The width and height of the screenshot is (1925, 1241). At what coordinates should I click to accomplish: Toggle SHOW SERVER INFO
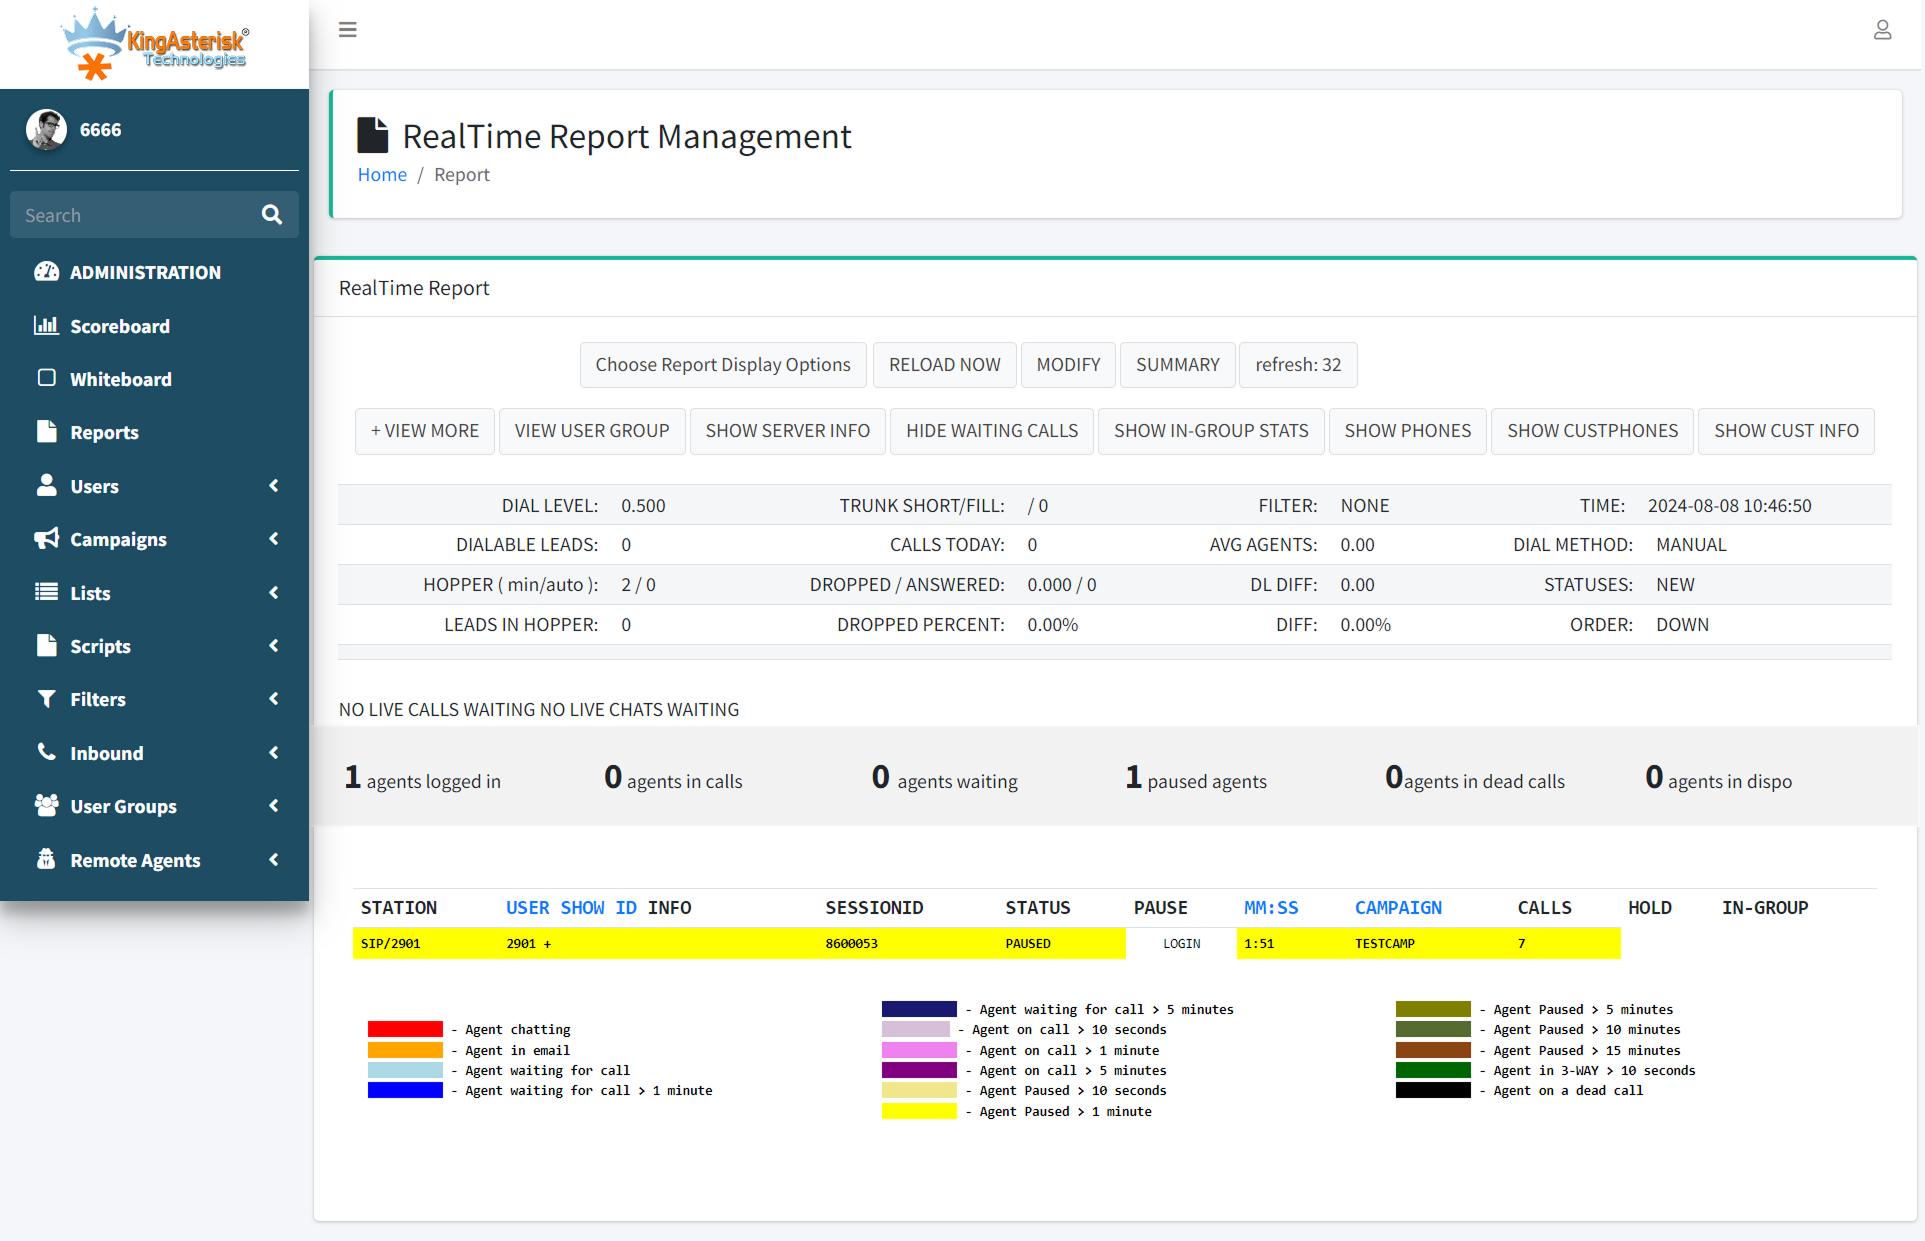coord(787,431)
